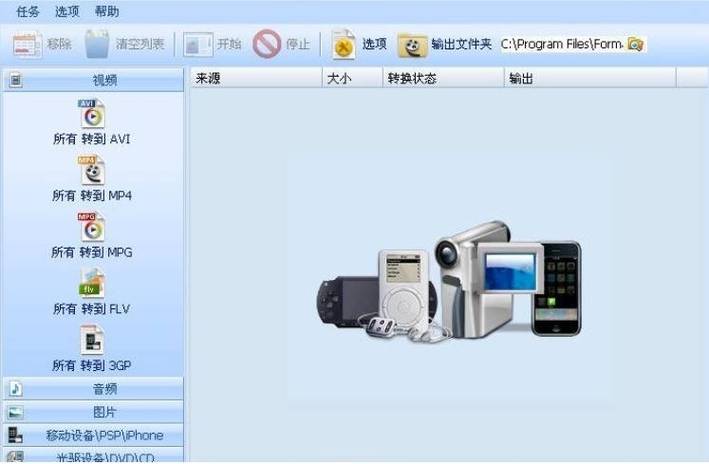Screen dimensions: 709x464
Task: Select the 所有 转到 MP4 icon
Action: tap(92, 170)
